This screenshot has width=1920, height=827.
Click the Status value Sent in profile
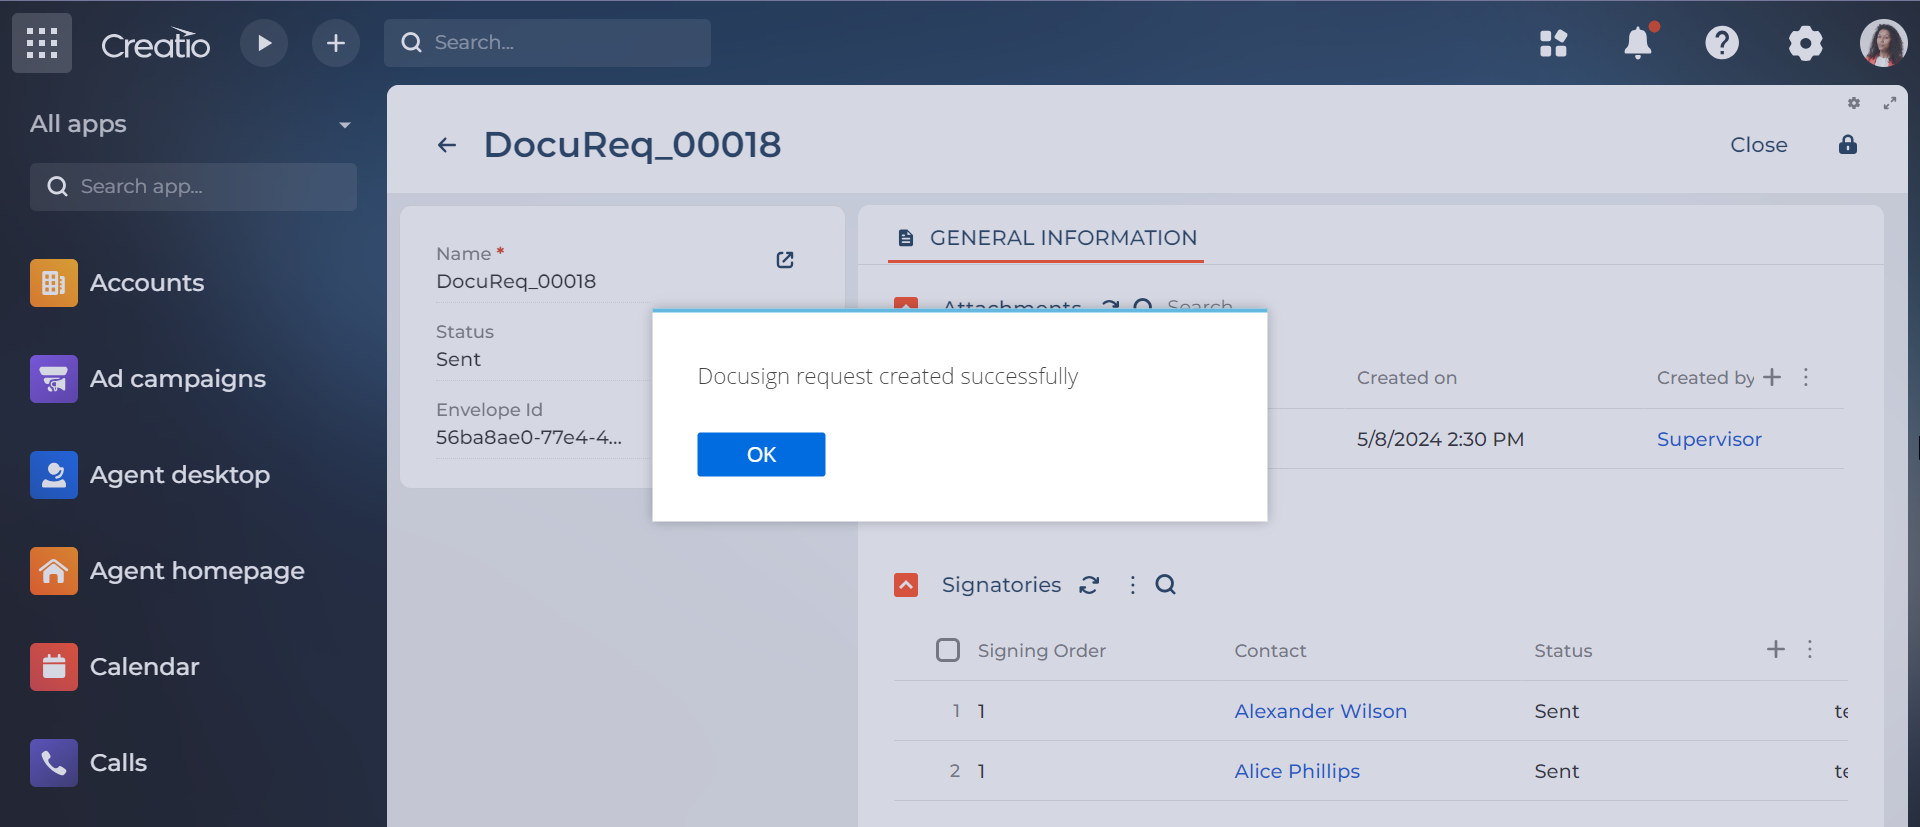click(x=458, y=359)
